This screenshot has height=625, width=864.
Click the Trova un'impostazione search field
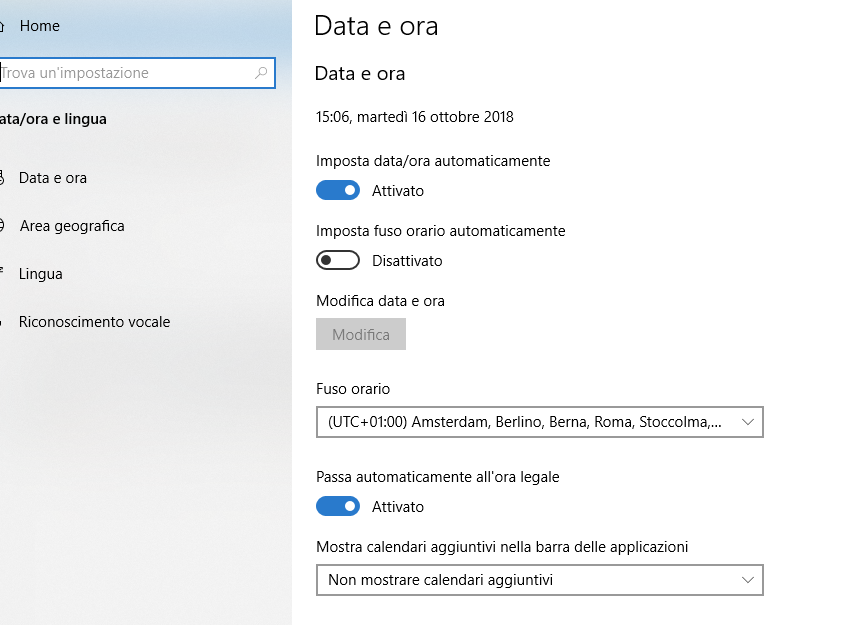(x=137, y=73)
